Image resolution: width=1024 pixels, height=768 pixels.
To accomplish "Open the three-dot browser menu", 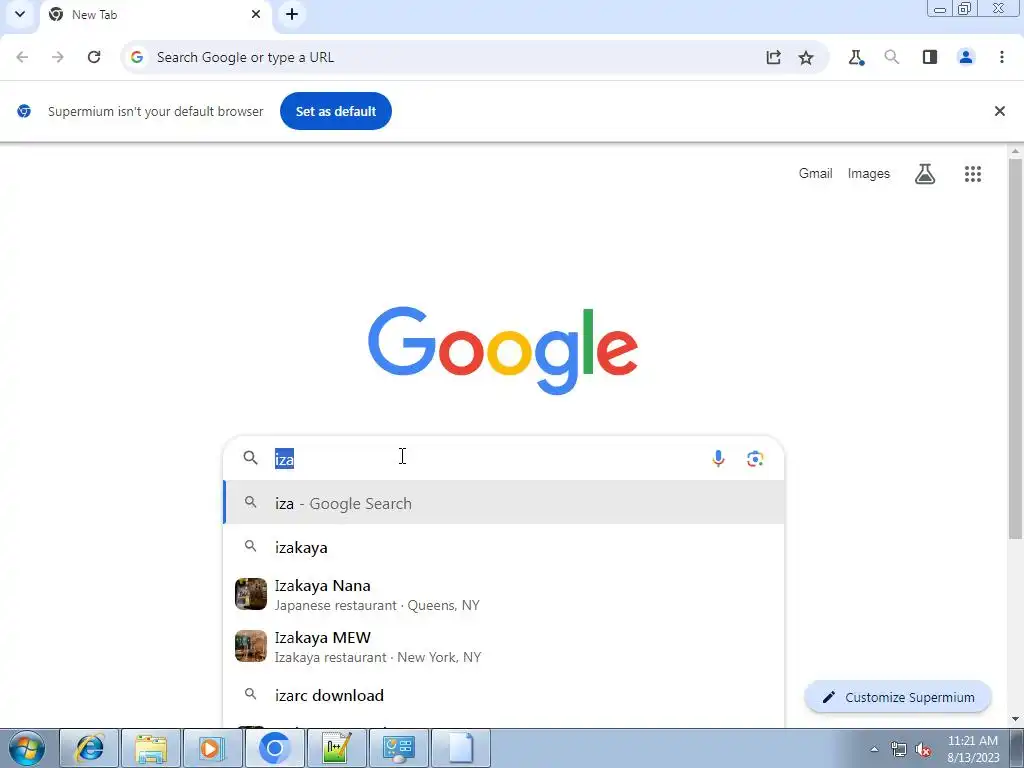I will [x=1002, y=57].
